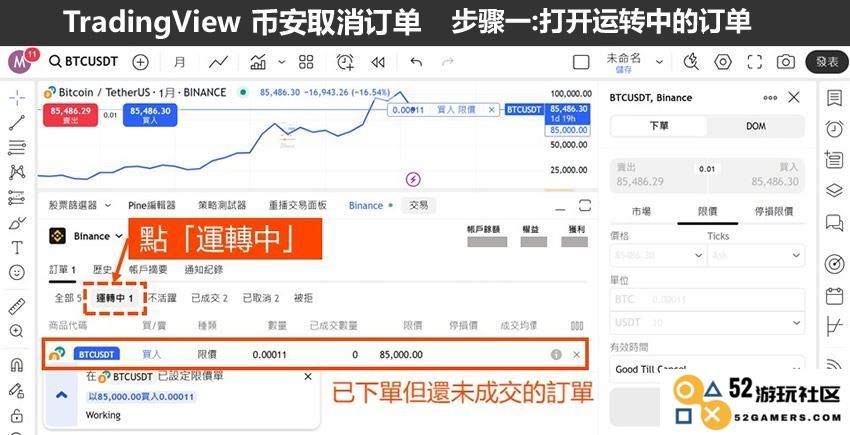Open the user profile avatar M

click(x=18, y=62)
